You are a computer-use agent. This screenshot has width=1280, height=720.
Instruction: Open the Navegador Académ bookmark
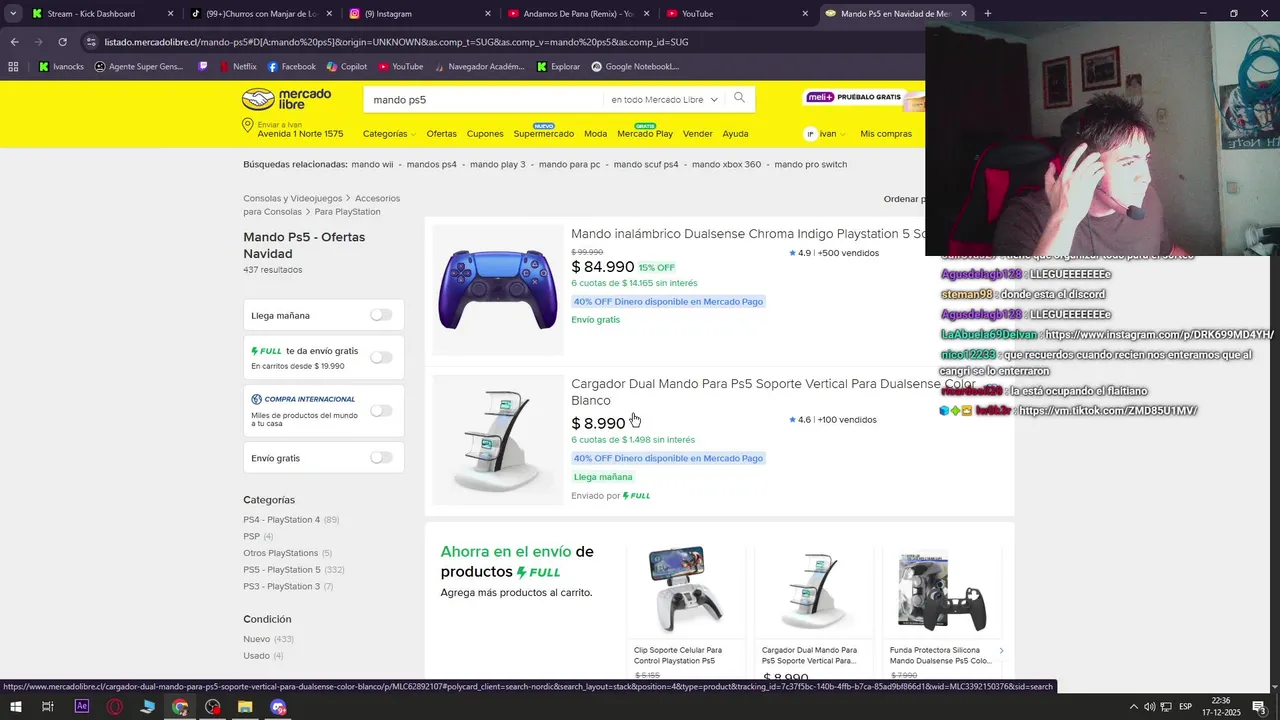479,67
